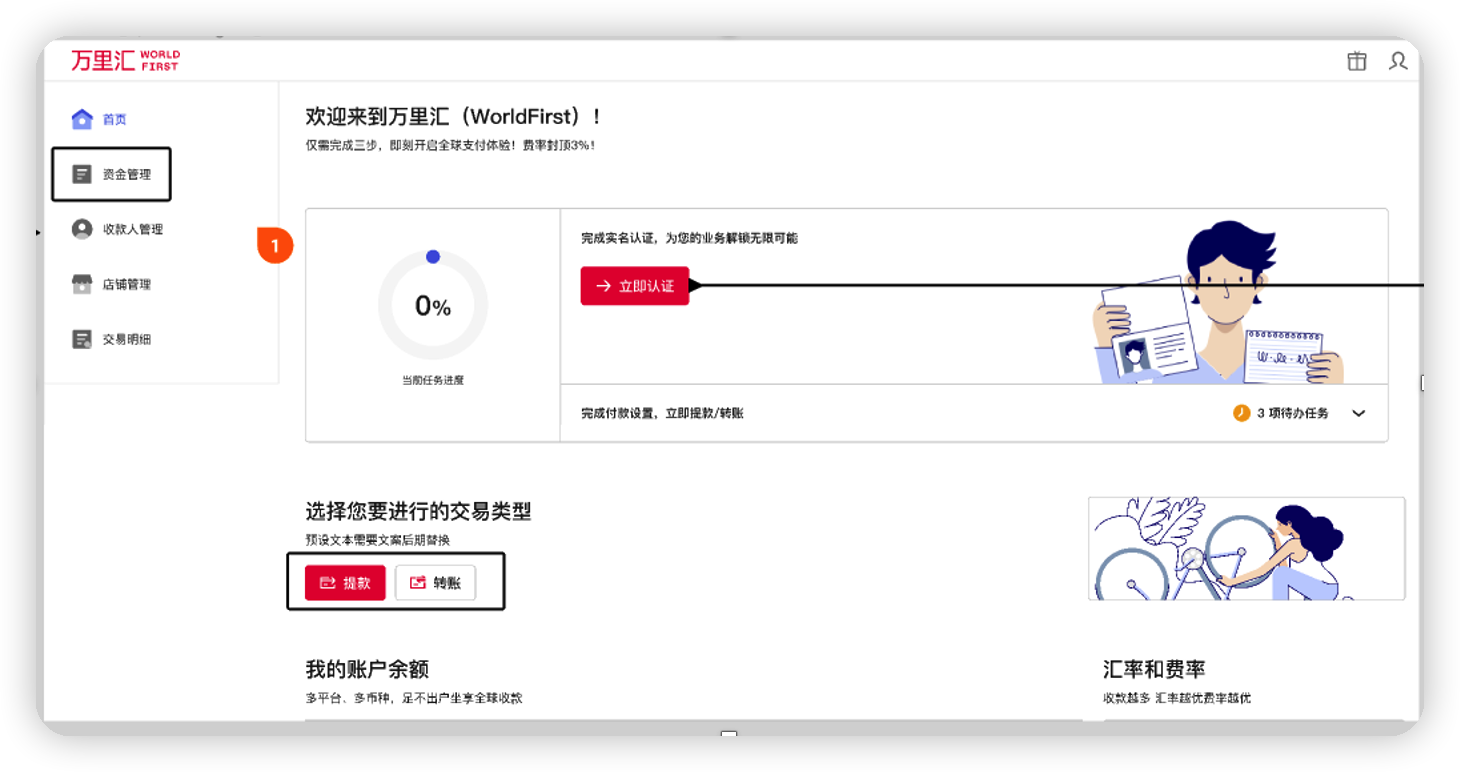The image size is (1460, 772).
Task: Click the 选择您要进行的交易类型 heading
Action: (418, 511)
